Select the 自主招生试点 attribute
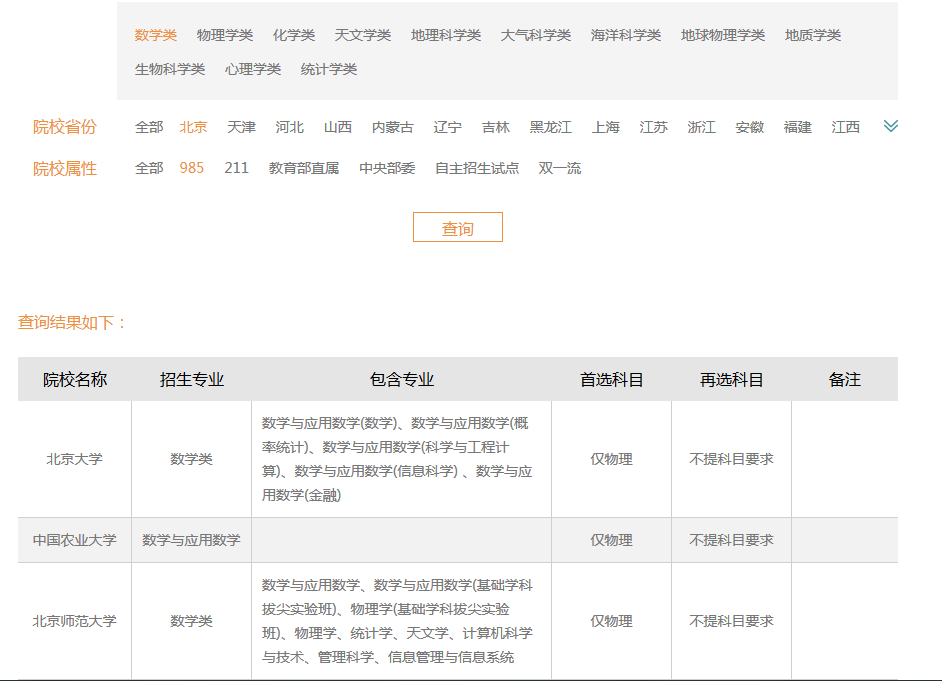This screenshot has height=681, width=942. [477, 168]
